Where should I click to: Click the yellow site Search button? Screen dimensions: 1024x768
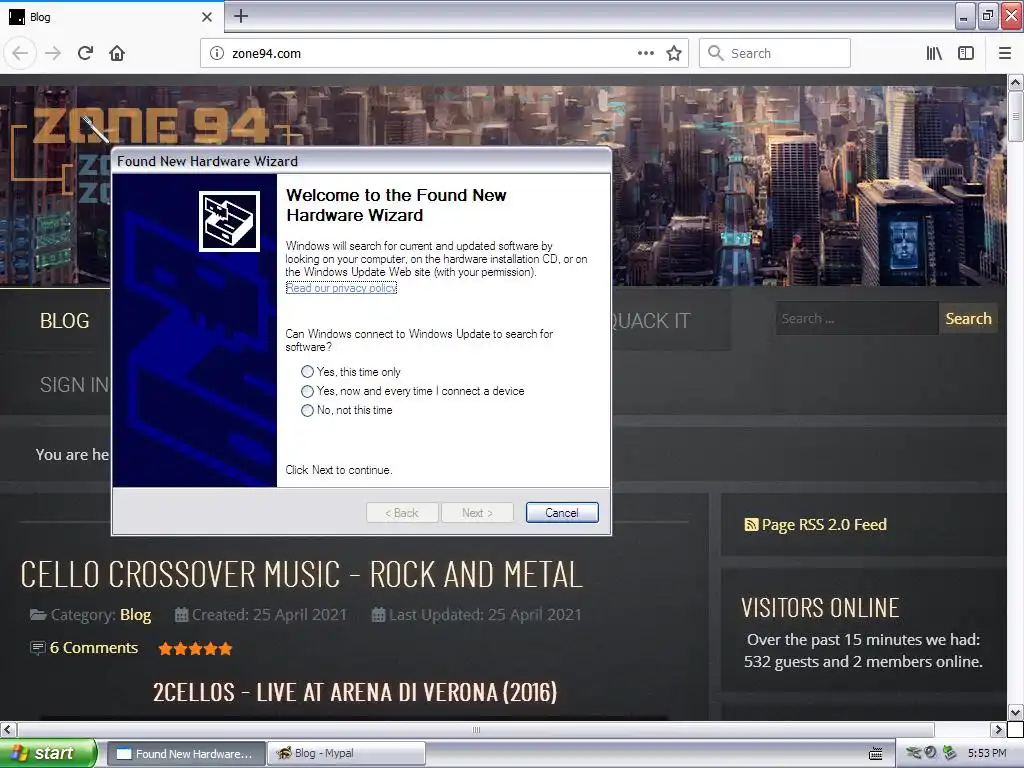tap(968, 319)
